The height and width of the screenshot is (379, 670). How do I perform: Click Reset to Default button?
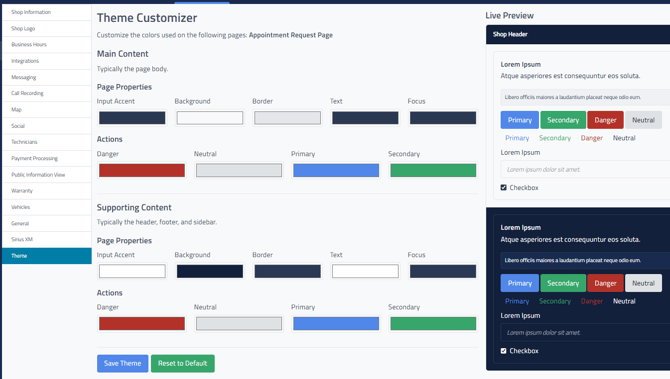182,363
